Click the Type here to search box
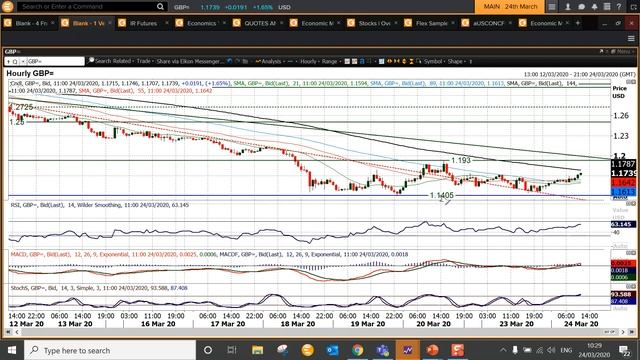 (x=110, y=350)
